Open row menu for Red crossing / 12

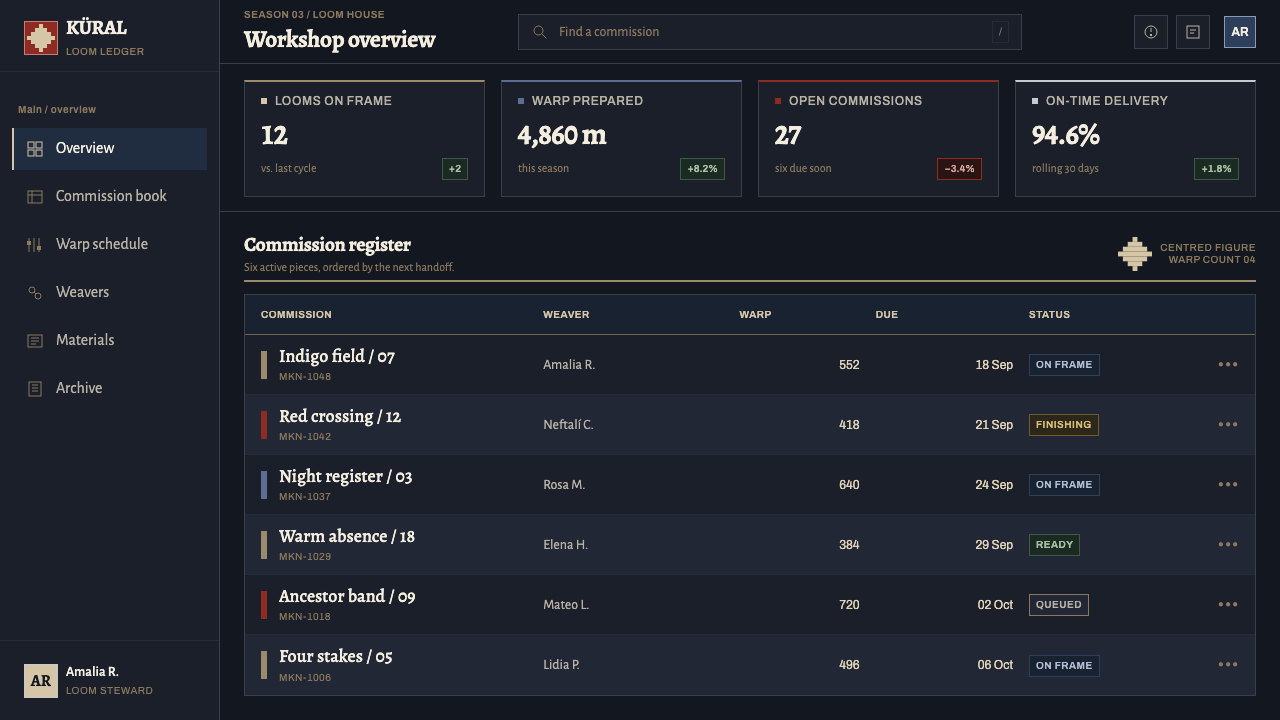(x=1228, y=424)
